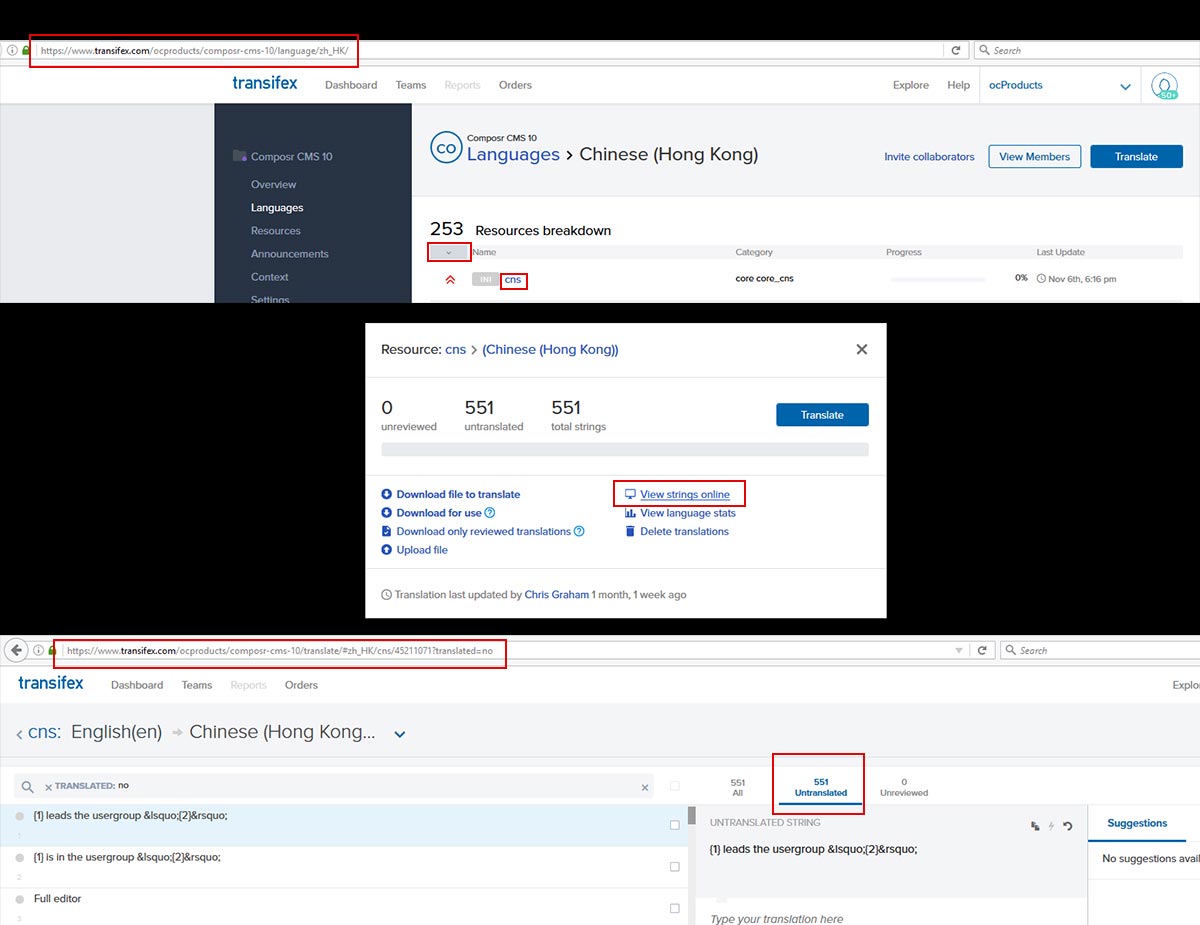Open the cns resource link in the breakdown list

(x=513, y=280)
